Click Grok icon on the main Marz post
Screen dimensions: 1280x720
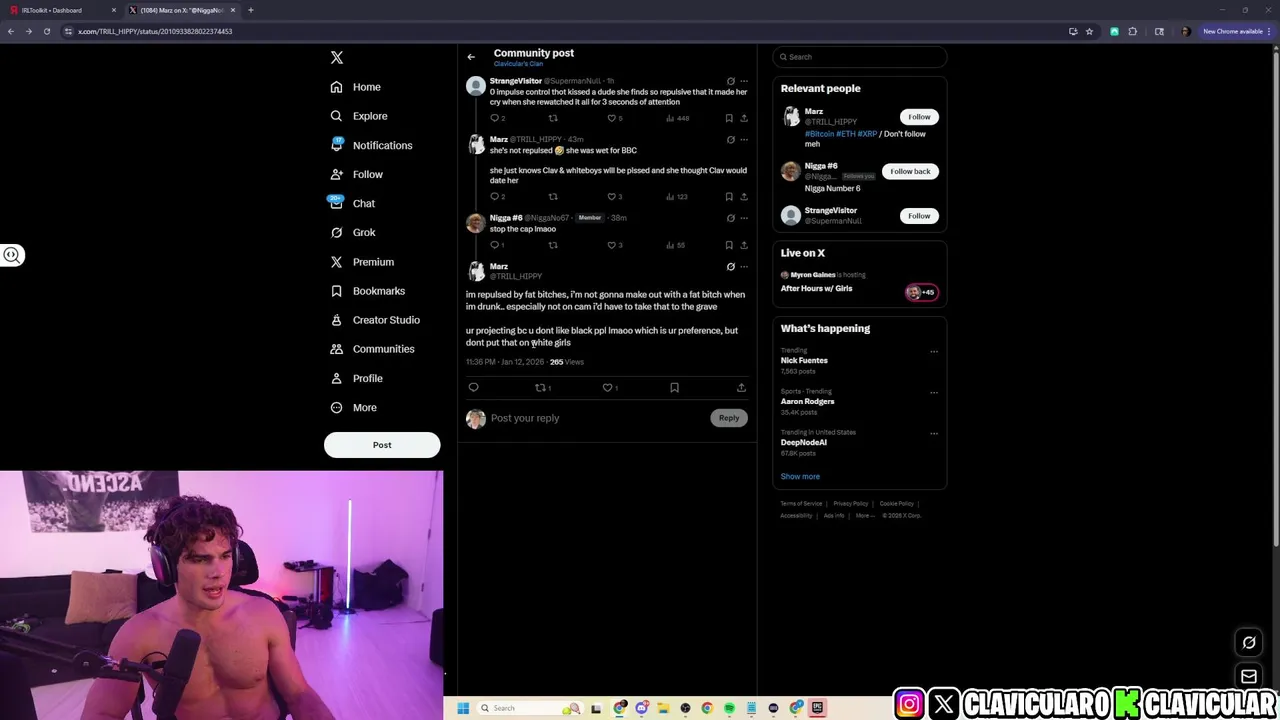coord(730,267)
